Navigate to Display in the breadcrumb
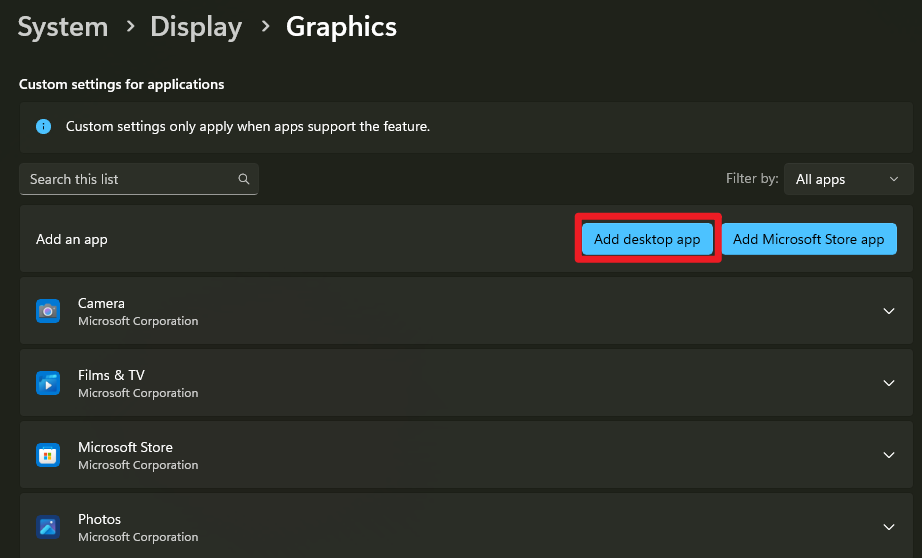Viewport: 922px width, 558px height. [x=196, y=27]
